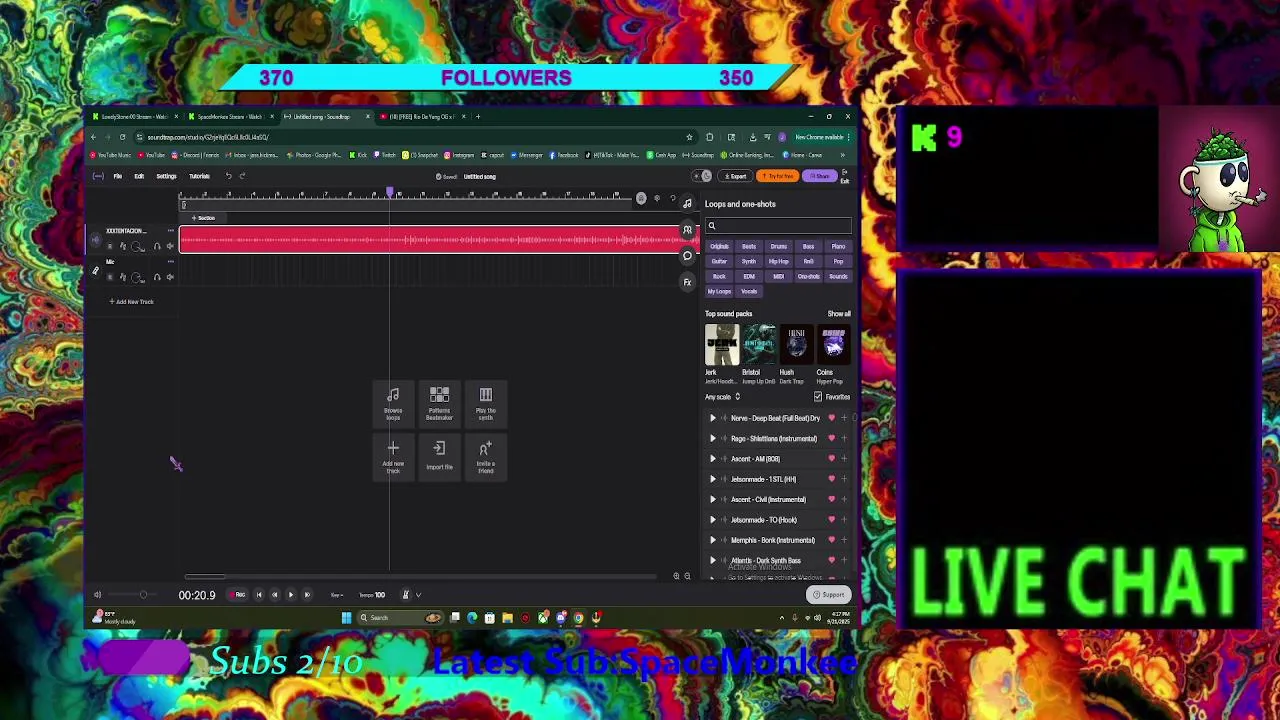Adjust the Mic track volume knob
This screenshot has width=1280, height=720.
pos(137,277)
